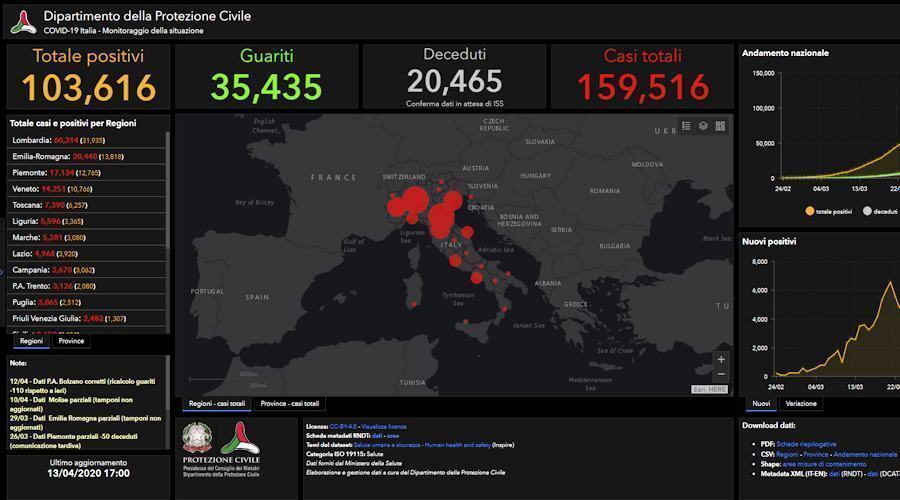This screenshot has height=500, width=900.
Task: Open the 'Scheda riepilogativa' PDF link
Action: (804, 444)
